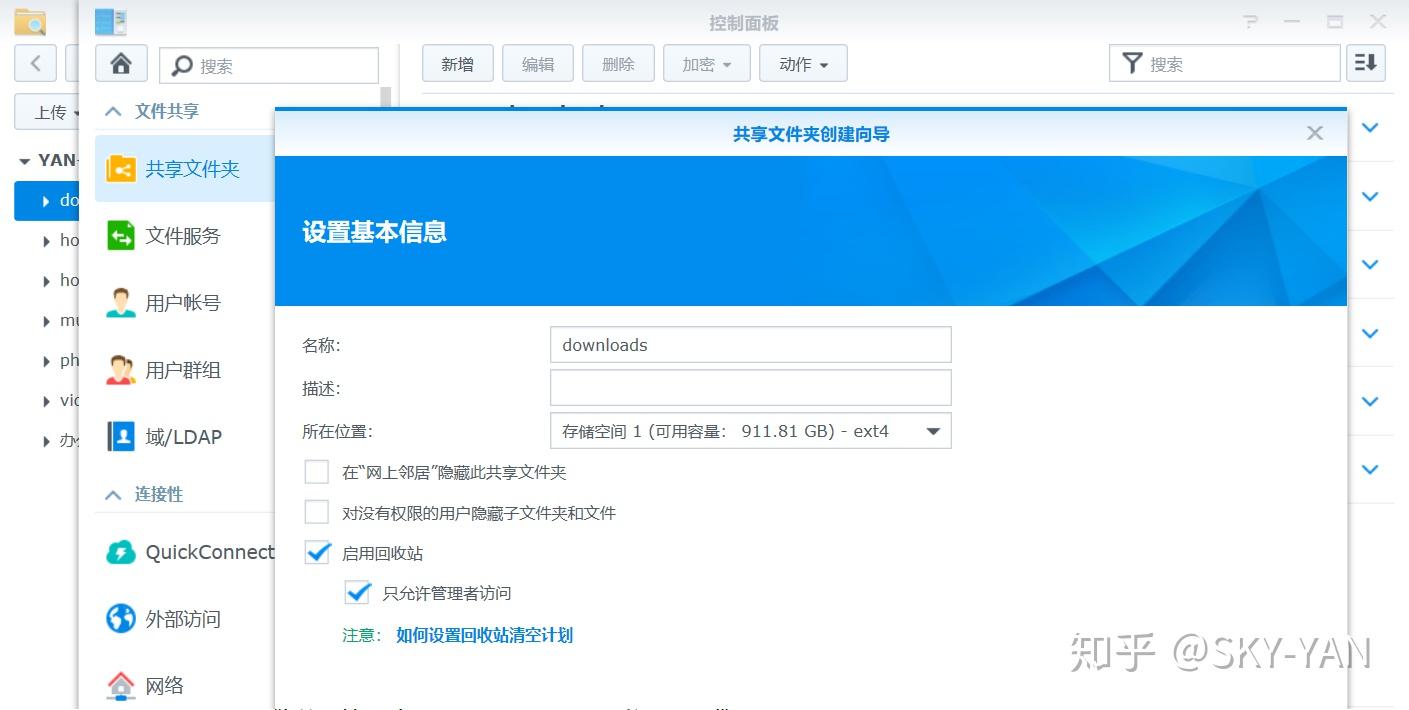1409x710 pixels.
Task: Click the 编辑 button
Action: [537, 63]
